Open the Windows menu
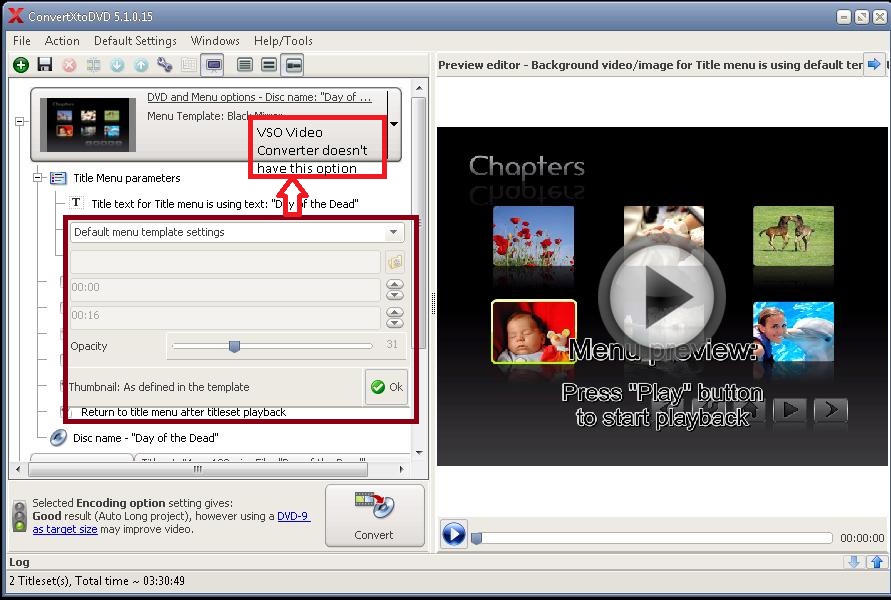This screenshot has width=891, height=600. point(215,40)
